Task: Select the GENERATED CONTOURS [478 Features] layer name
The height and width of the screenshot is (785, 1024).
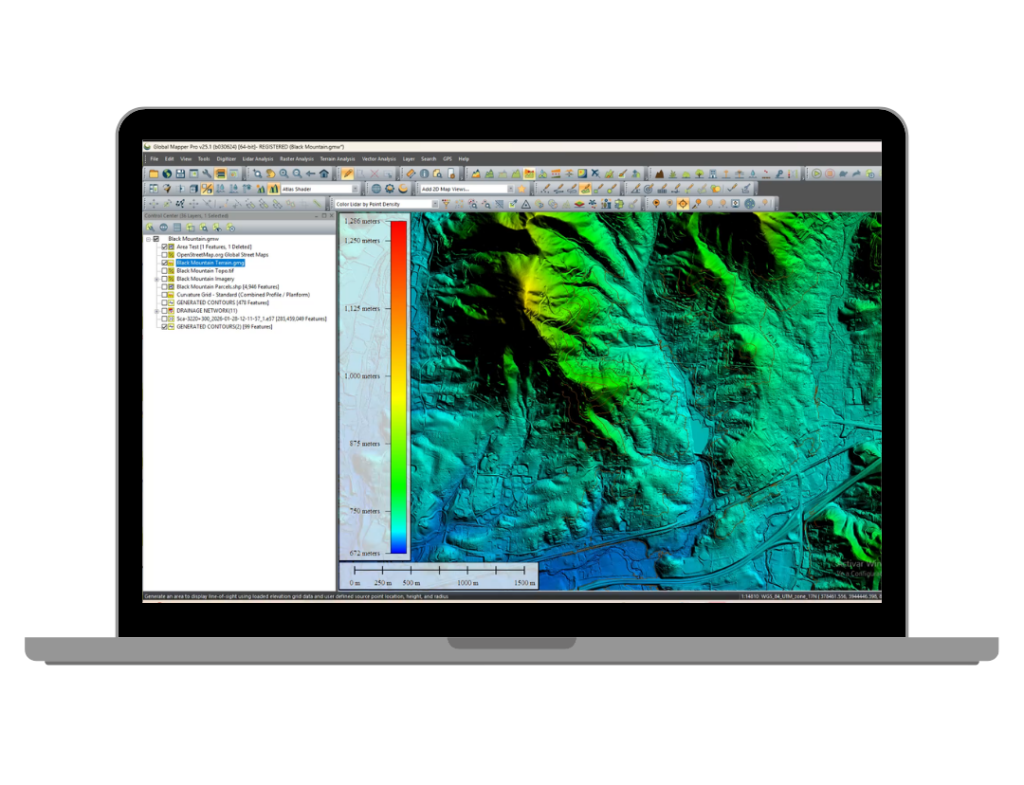Action: click(x=223, y=303)
